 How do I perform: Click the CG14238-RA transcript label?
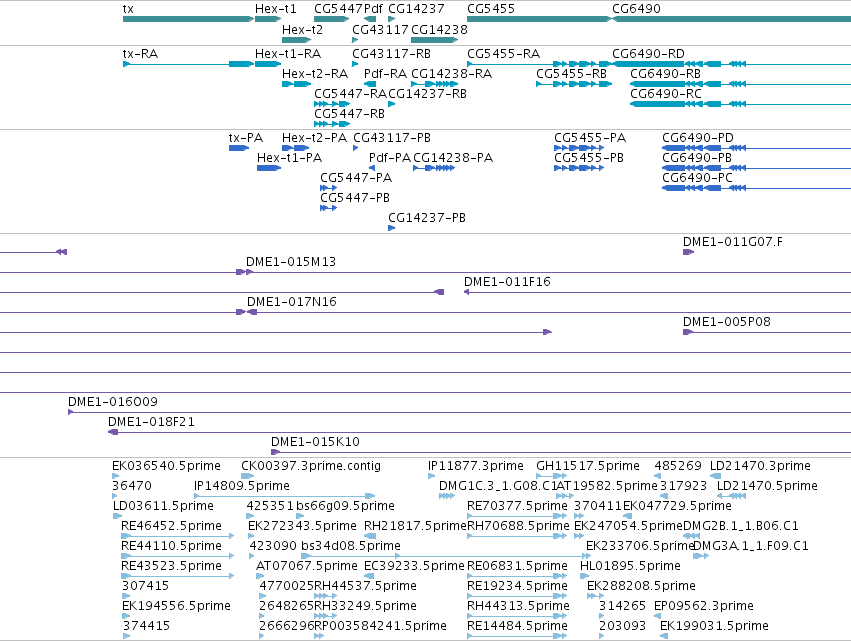[452, 73]
